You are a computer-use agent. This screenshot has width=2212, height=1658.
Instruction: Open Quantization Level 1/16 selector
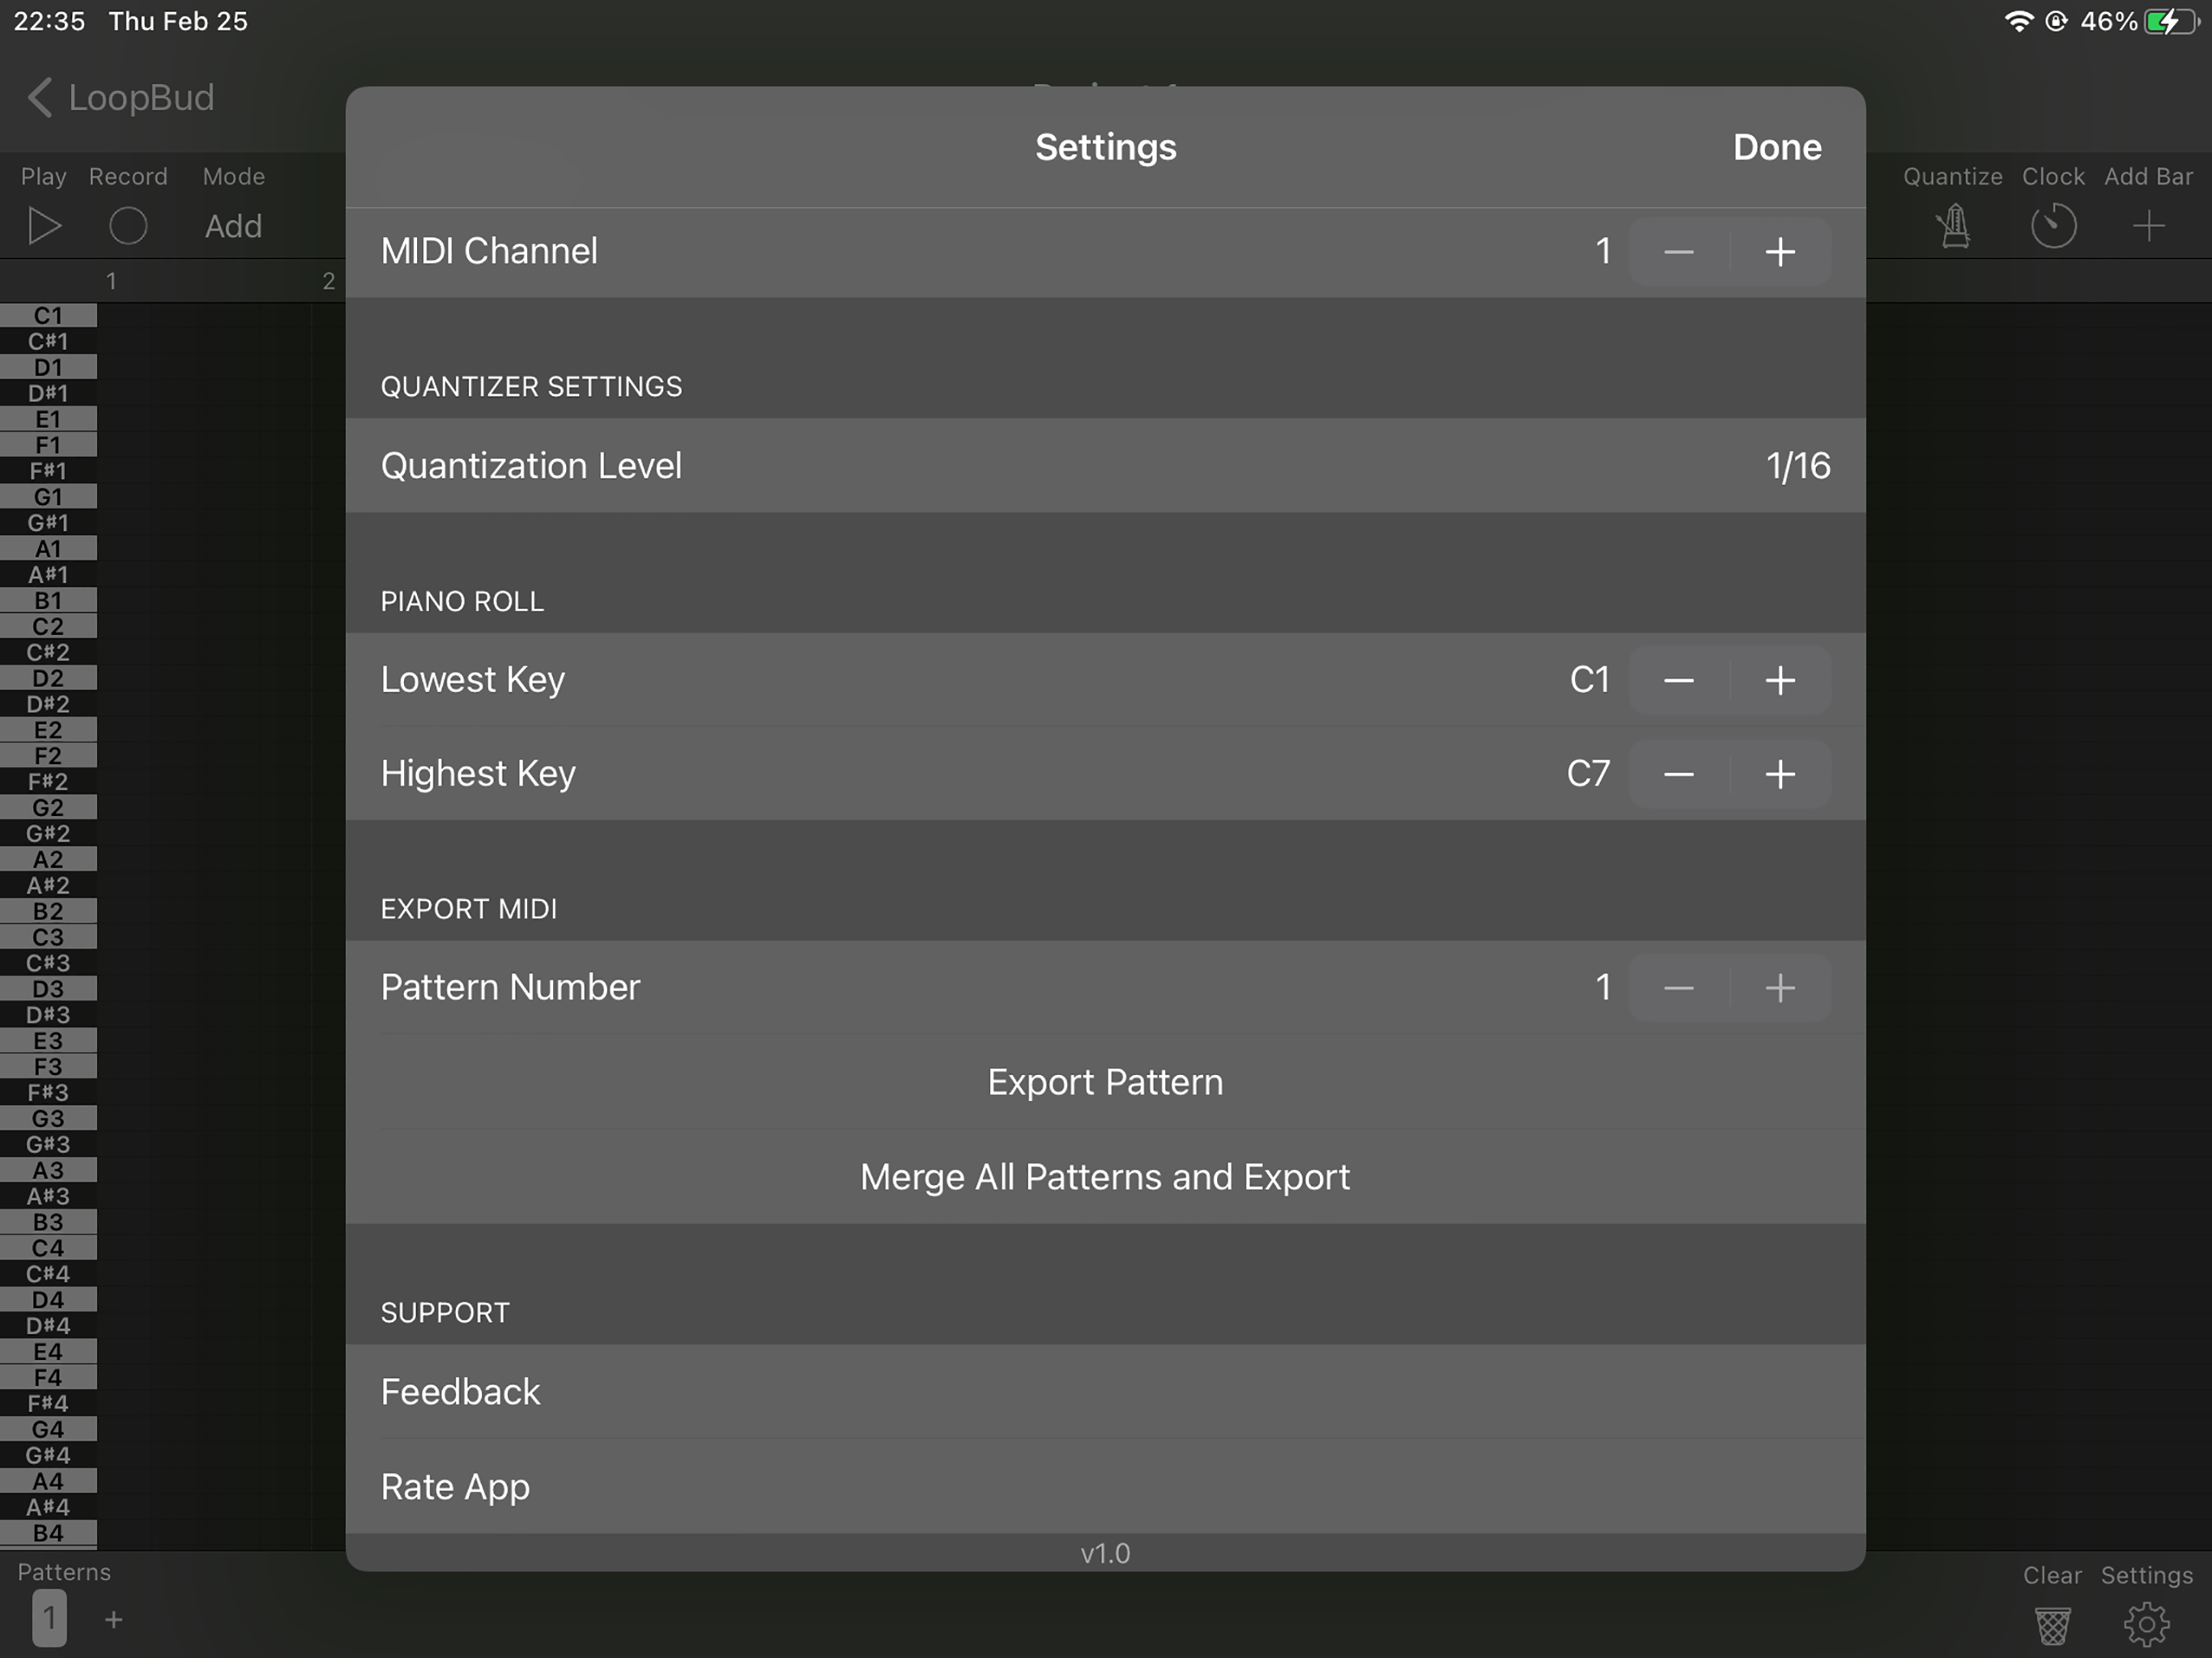1797,466
